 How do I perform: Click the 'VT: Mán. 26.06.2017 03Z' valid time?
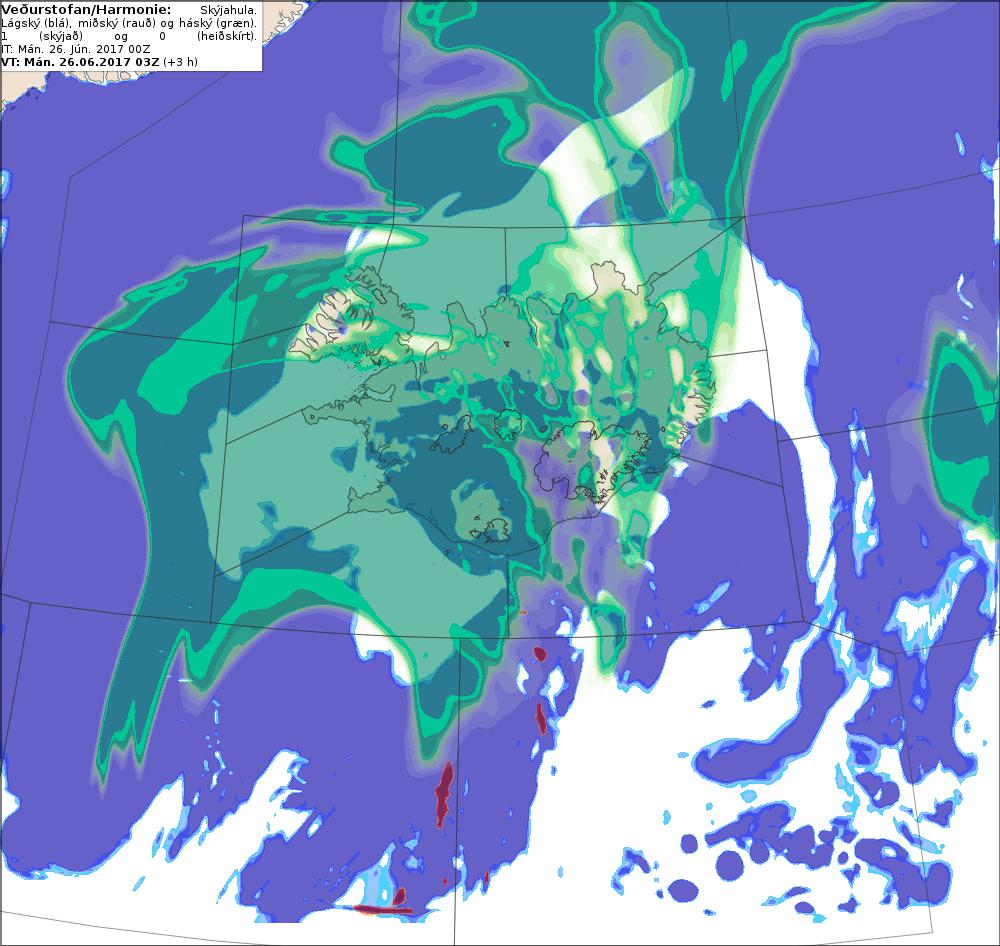click(x=80, y=62)
